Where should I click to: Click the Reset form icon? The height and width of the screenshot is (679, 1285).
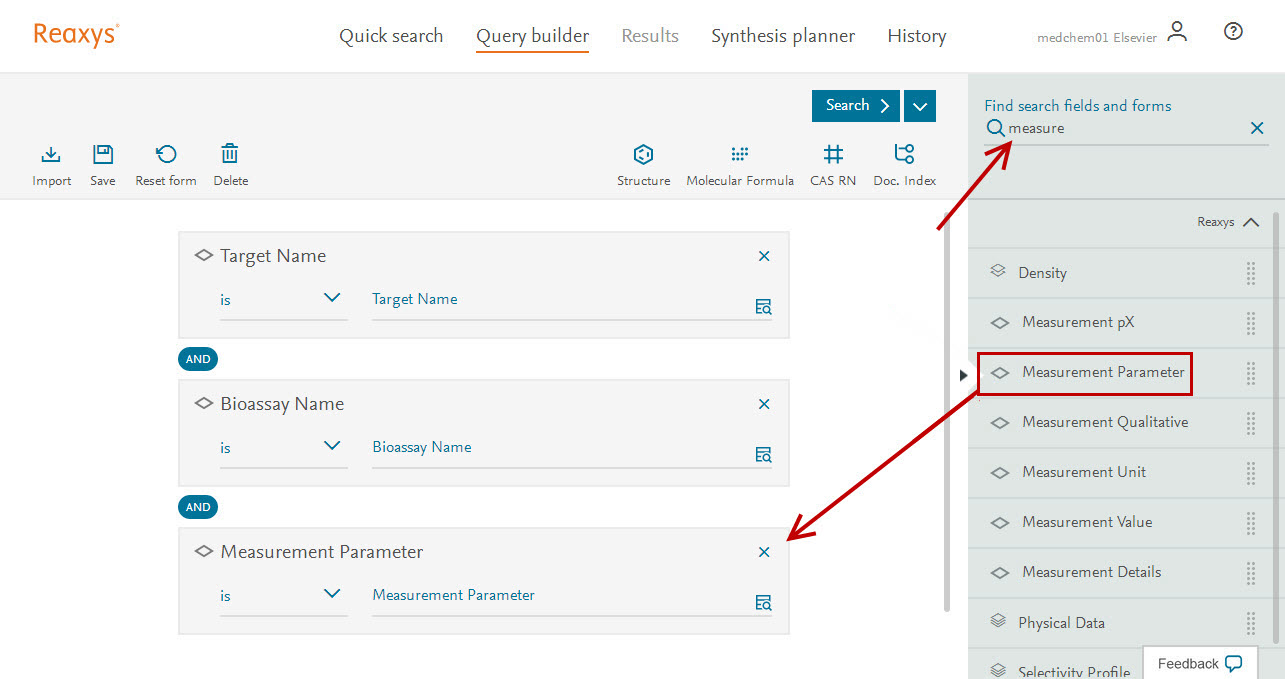point(166,155)
